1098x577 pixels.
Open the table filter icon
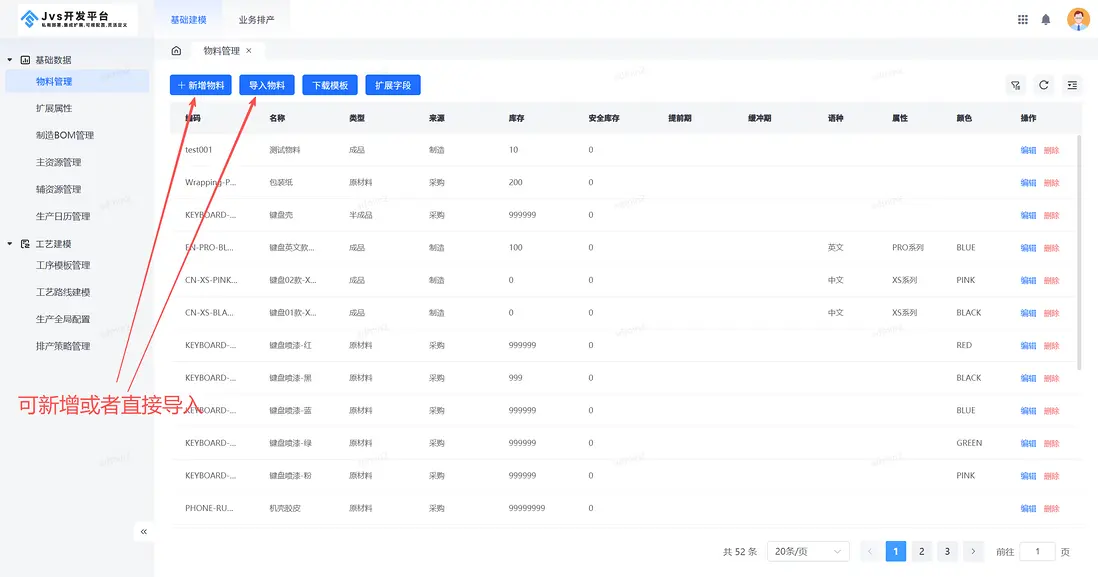click(x=1015, y=85)
